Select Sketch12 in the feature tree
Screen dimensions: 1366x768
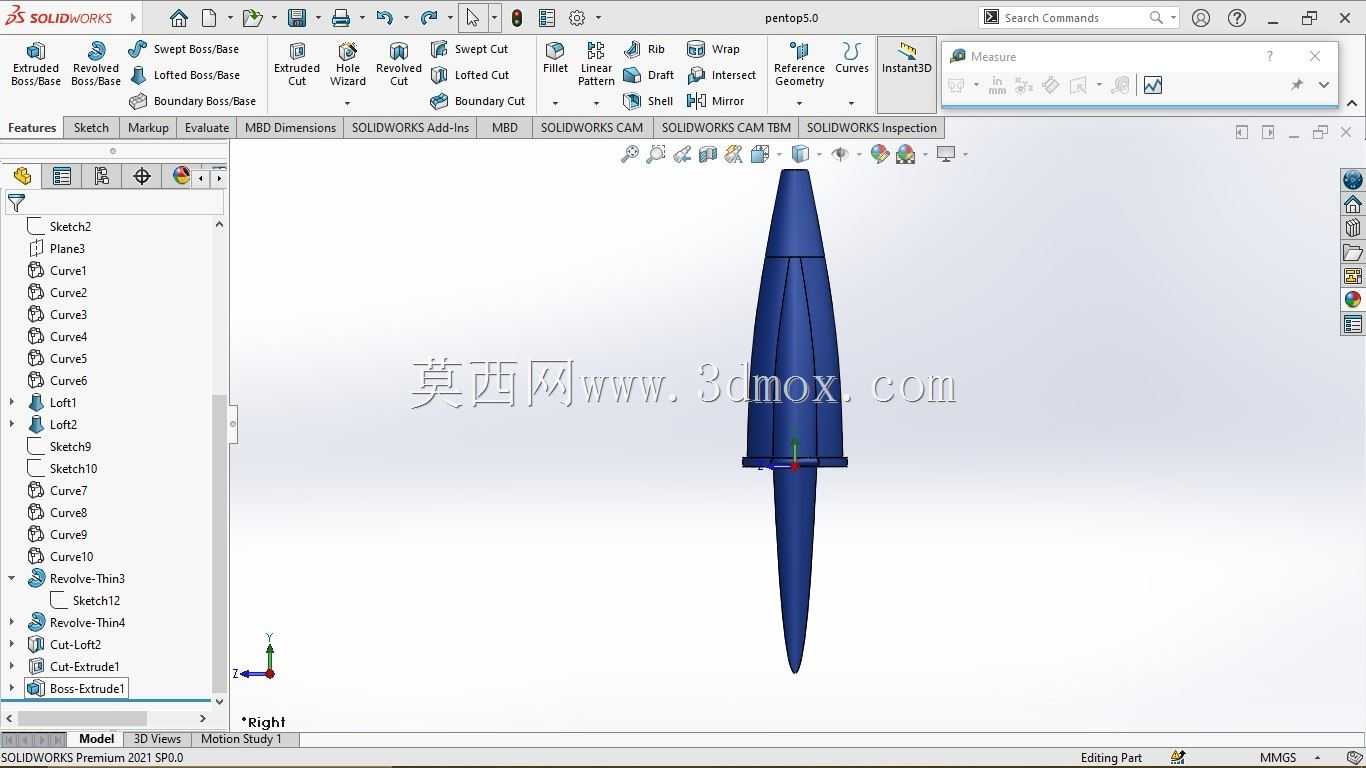[x=85, y=600]
